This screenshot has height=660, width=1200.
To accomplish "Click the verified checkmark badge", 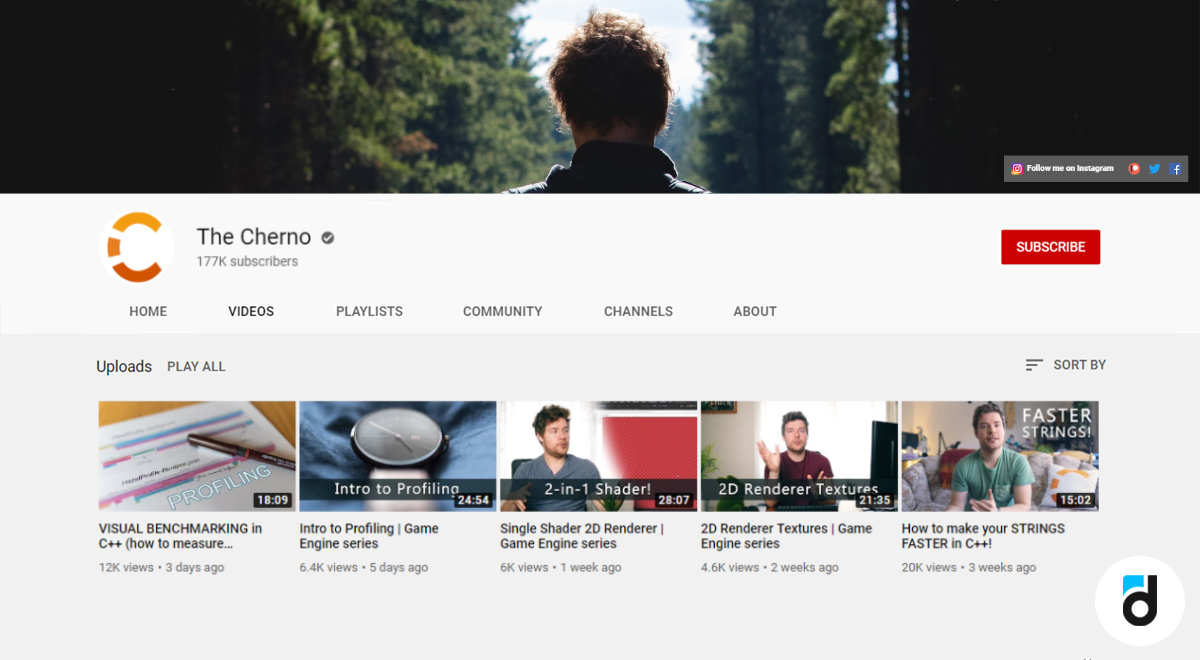I will coord(328,238).
